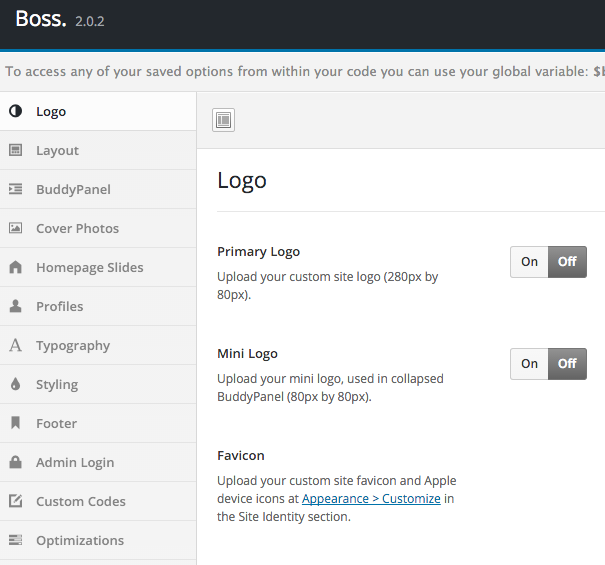Click the Logo contrast icon in sidebar
This screenshot has height=565, width=605.
tap(15, 111)
